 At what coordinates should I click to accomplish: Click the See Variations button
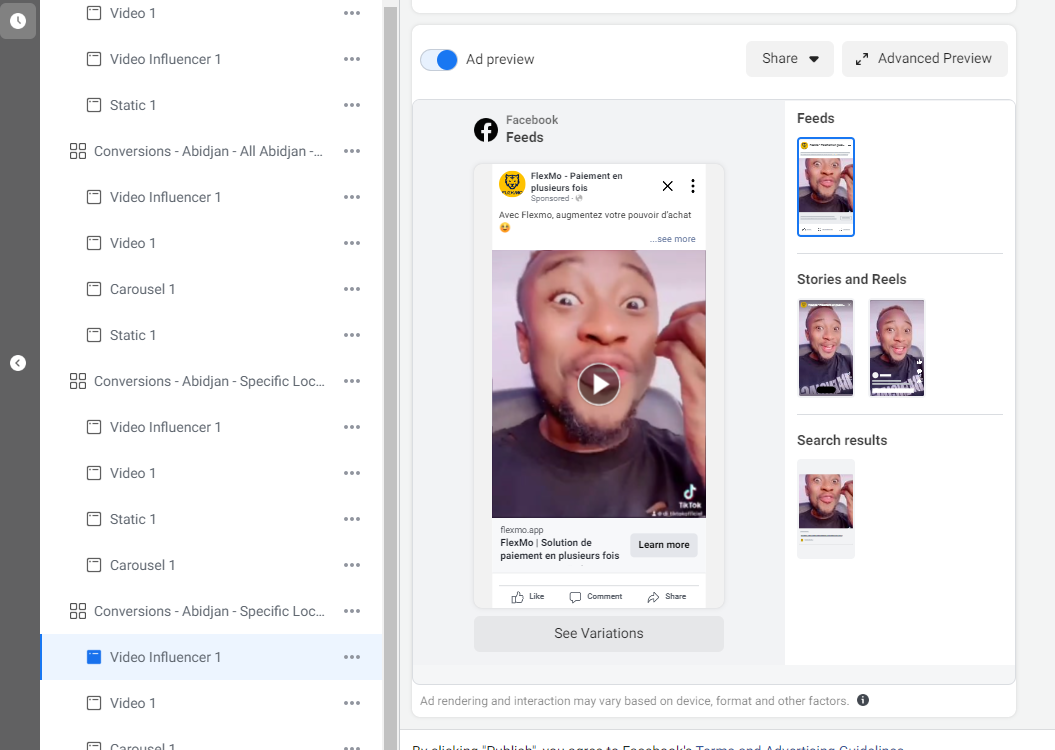click(598, 633)
